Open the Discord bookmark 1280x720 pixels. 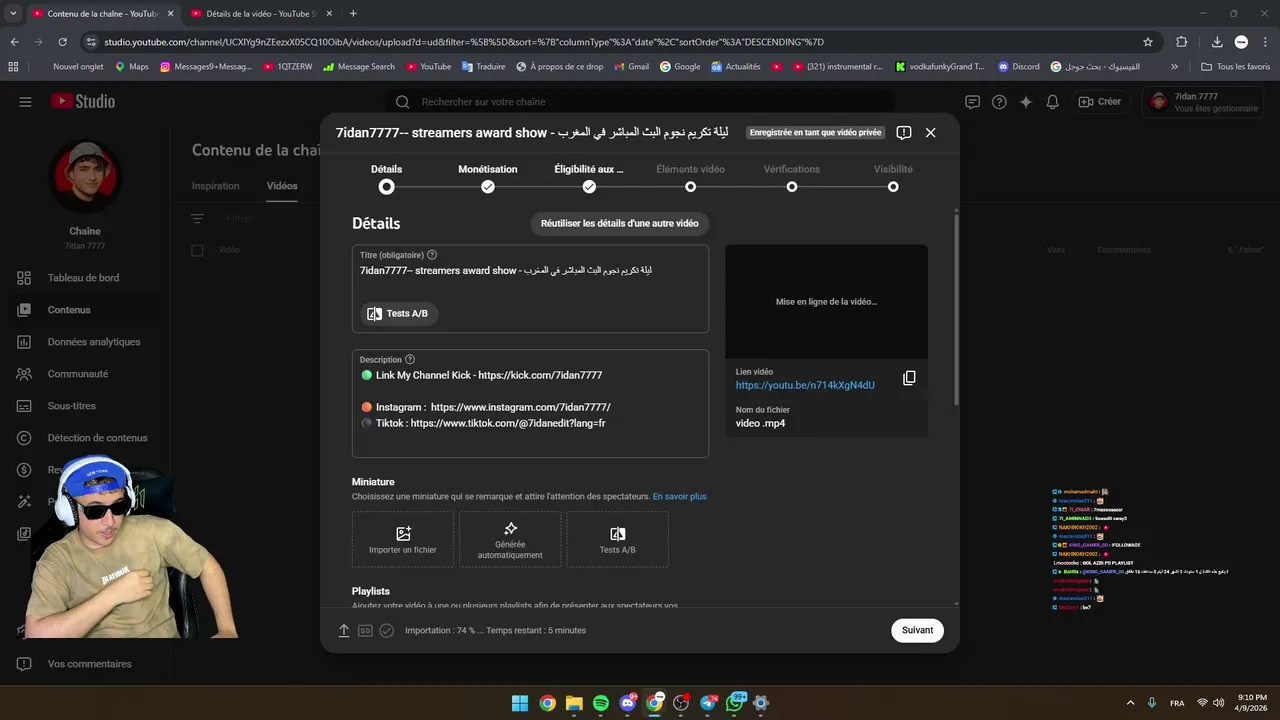(x=1016, y=67)
